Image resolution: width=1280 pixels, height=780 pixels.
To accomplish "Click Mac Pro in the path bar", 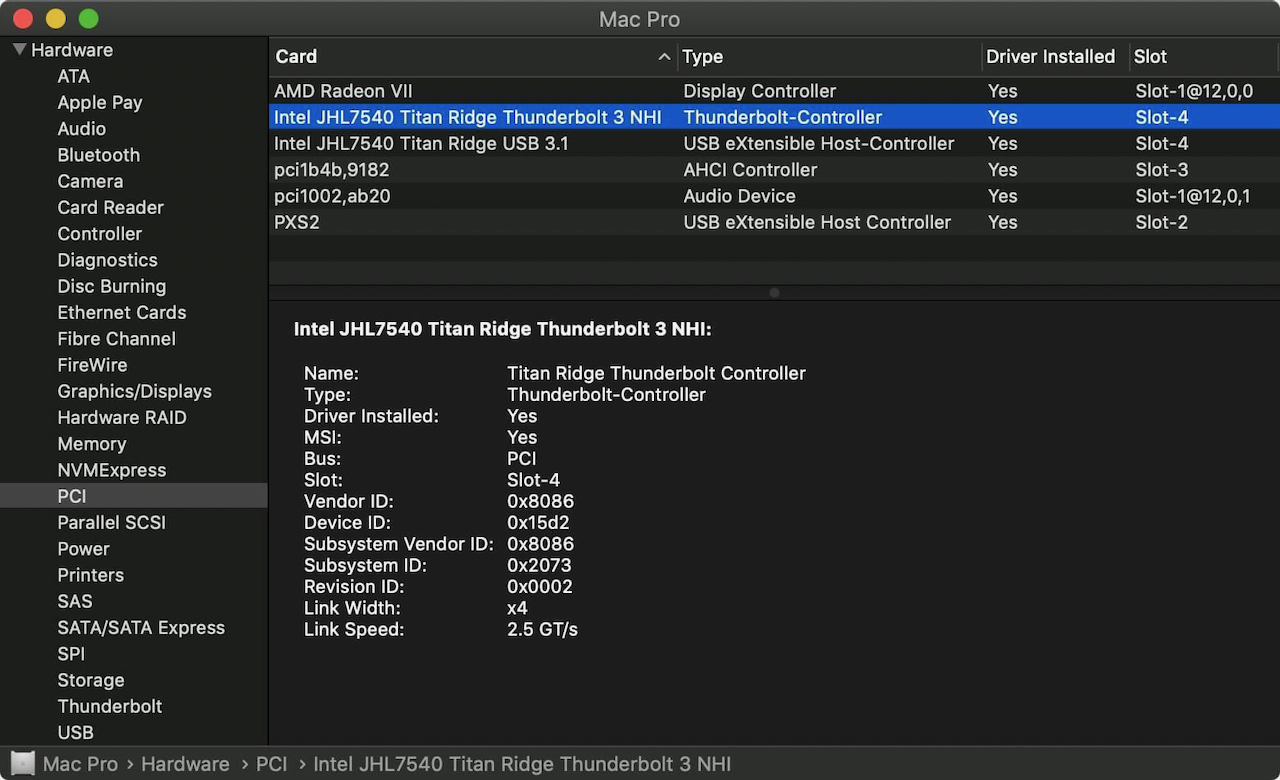I will [x=80, y=764].
